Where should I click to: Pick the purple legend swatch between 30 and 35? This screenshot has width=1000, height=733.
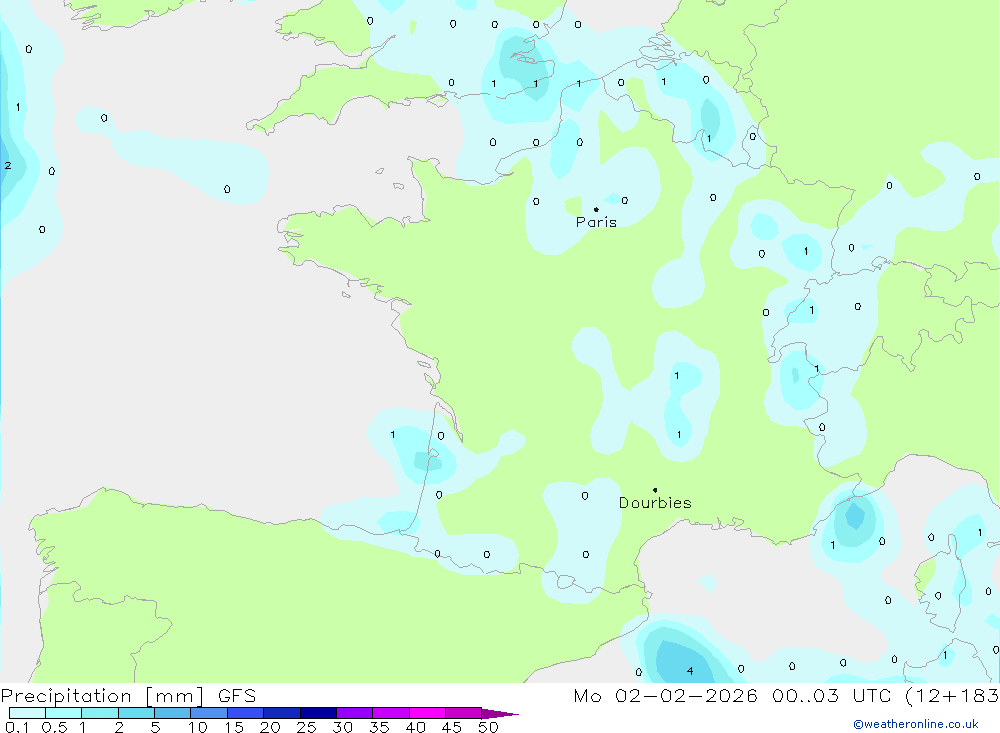coord(355,713)
